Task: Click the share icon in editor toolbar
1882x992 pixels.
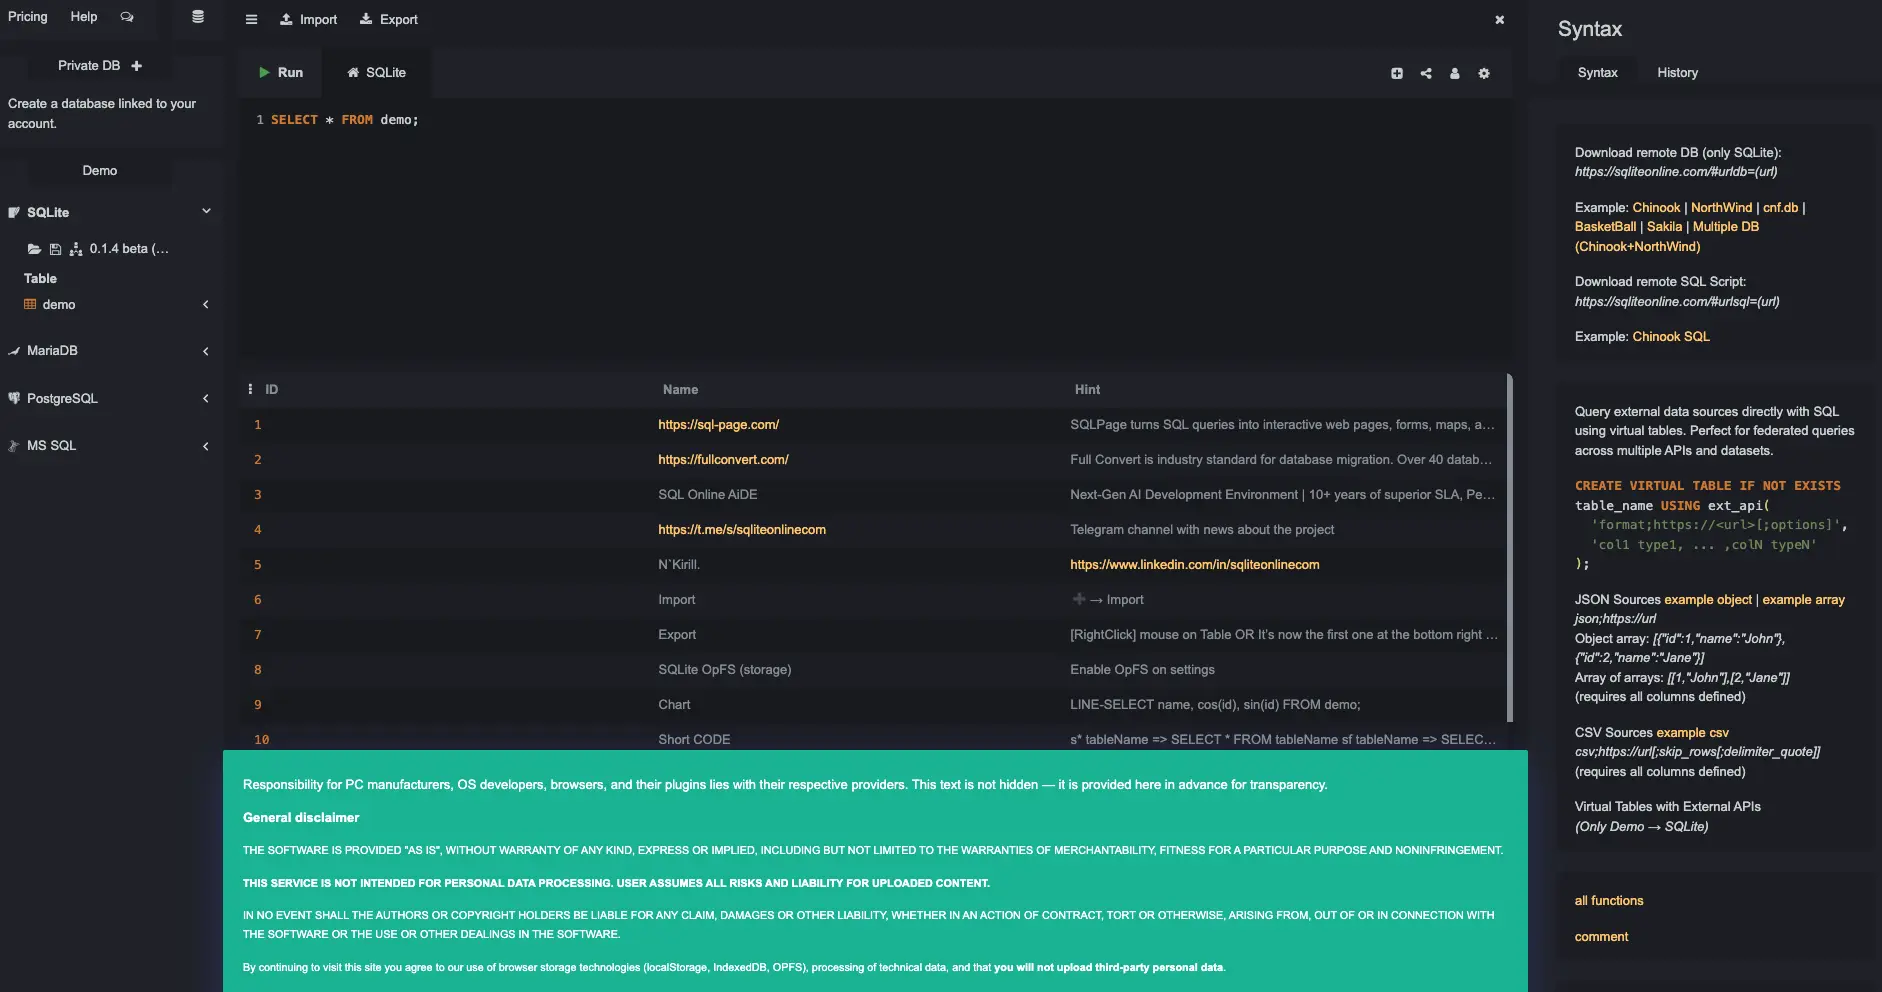Action: click(1426, 73)
